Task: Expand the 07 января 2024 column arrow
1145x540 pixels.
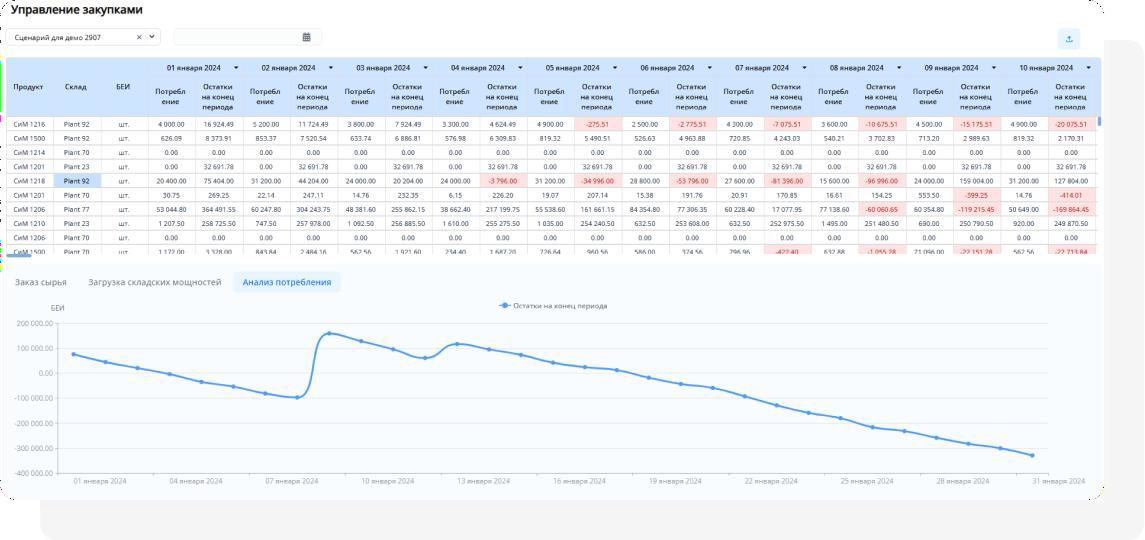Action: [x=804, y=67]
